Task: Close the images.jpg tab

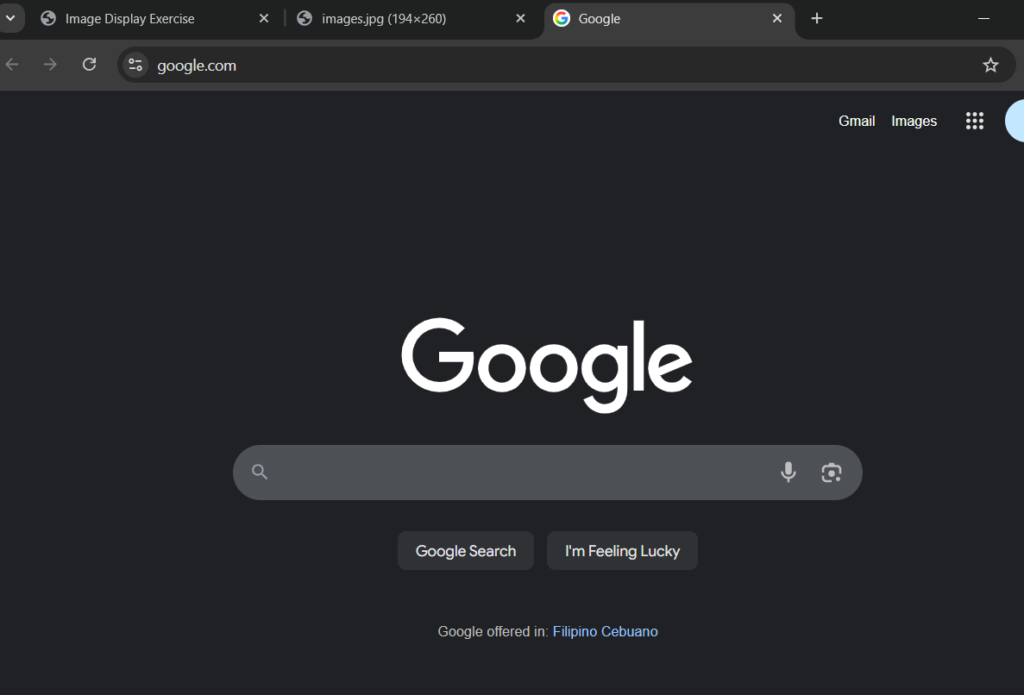Action: click(520, 19)
